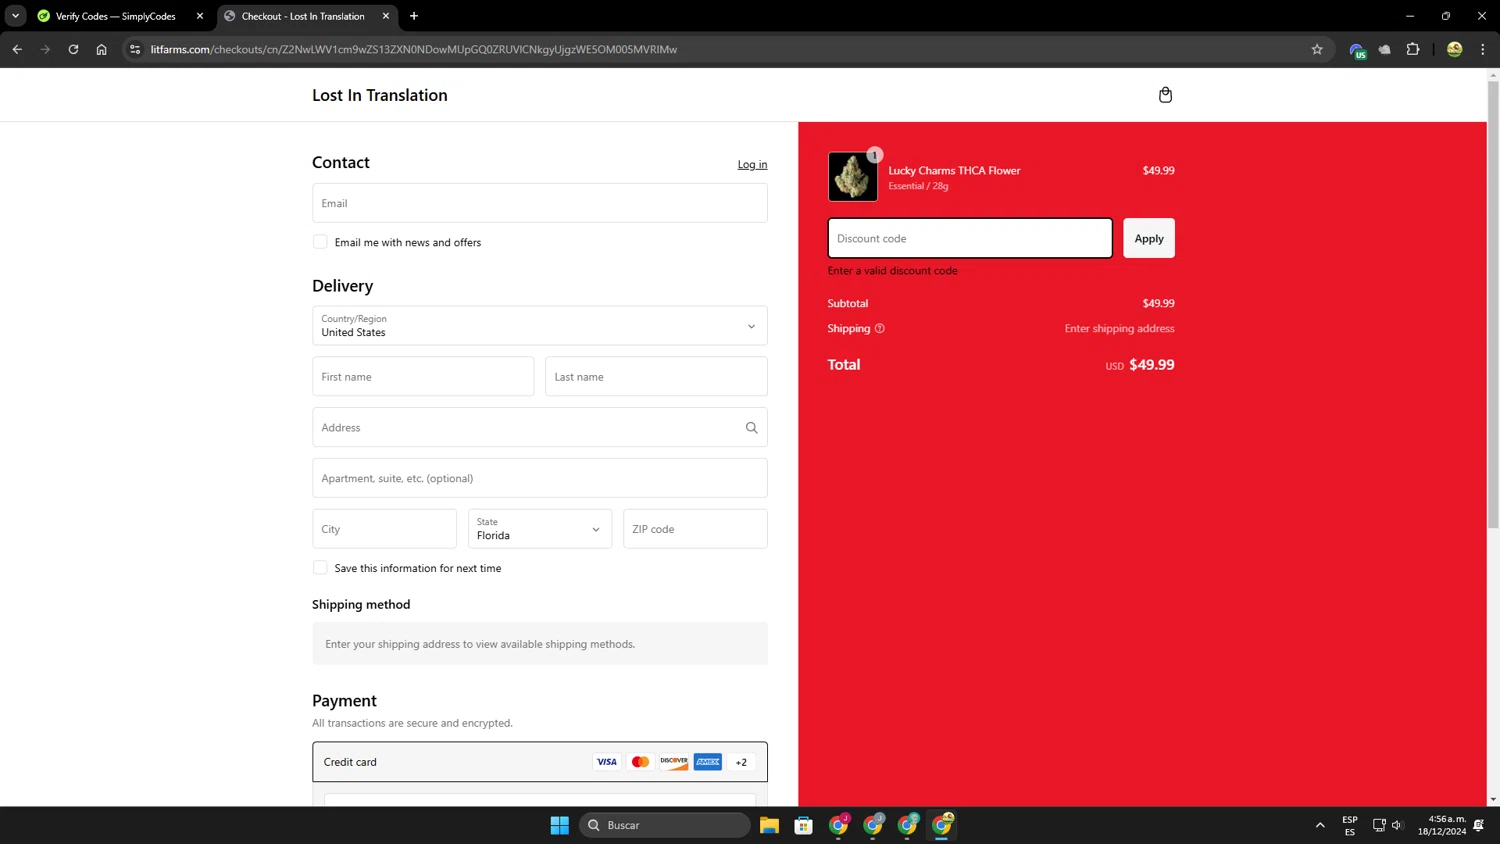Screen dimensions: 1500x844
Task: Click the Enter shipping address text
Action: 1119,328
